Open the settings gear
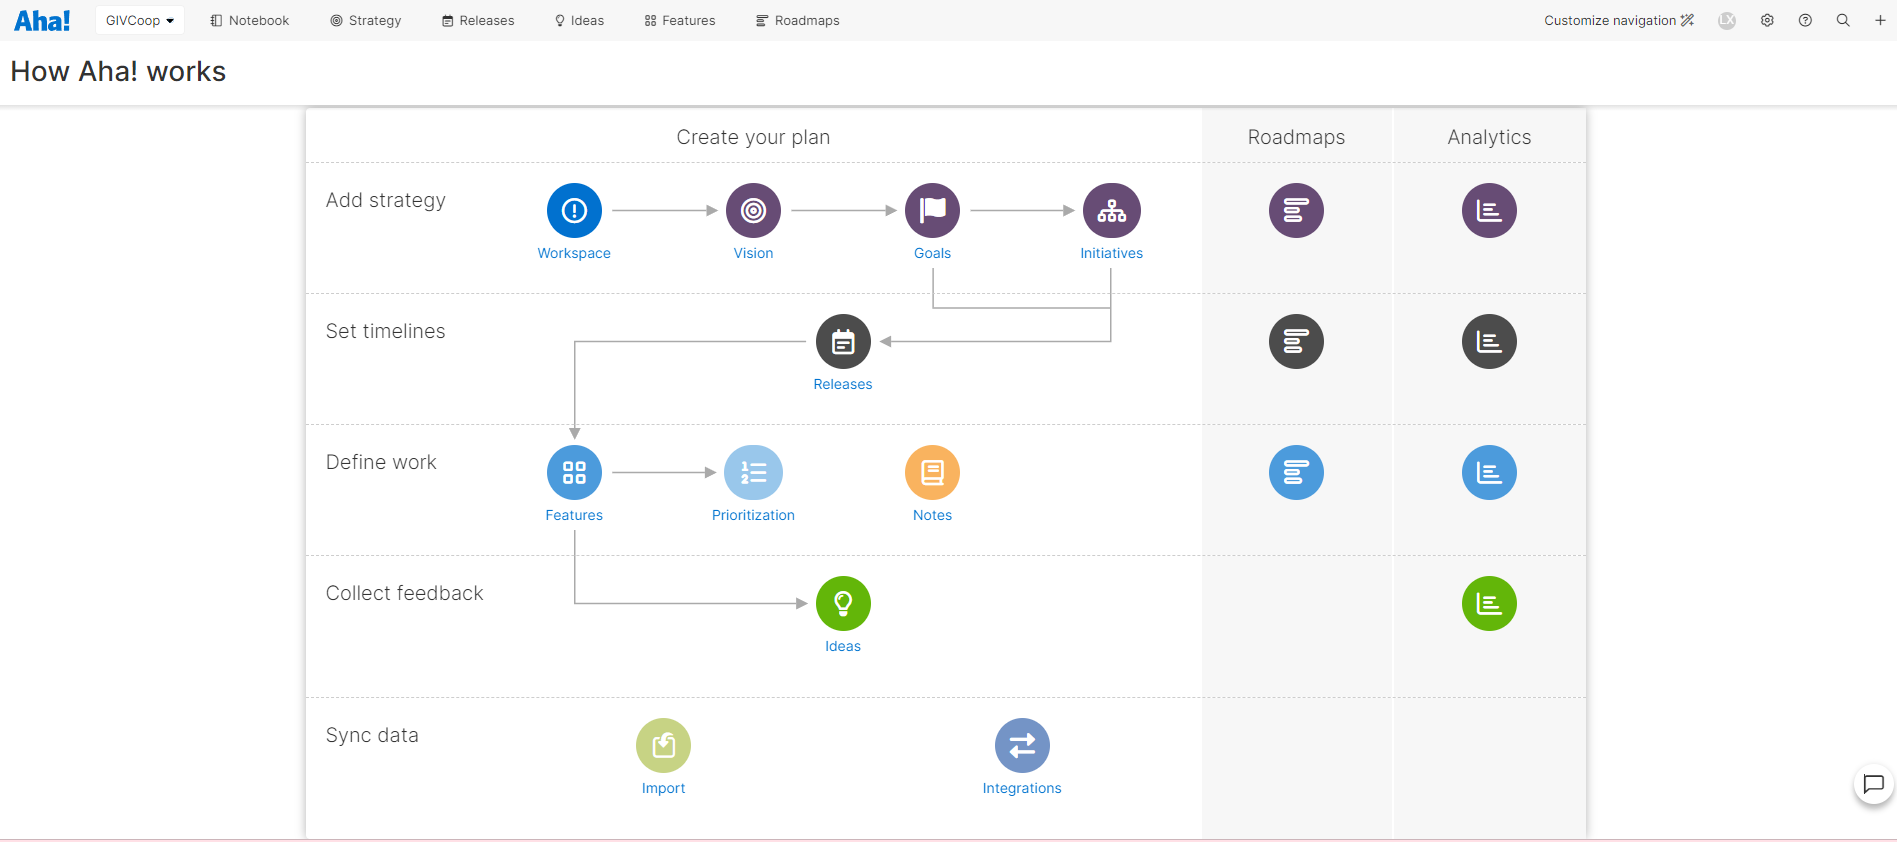The image size is (1897, 842). (x=1767, y=20)
